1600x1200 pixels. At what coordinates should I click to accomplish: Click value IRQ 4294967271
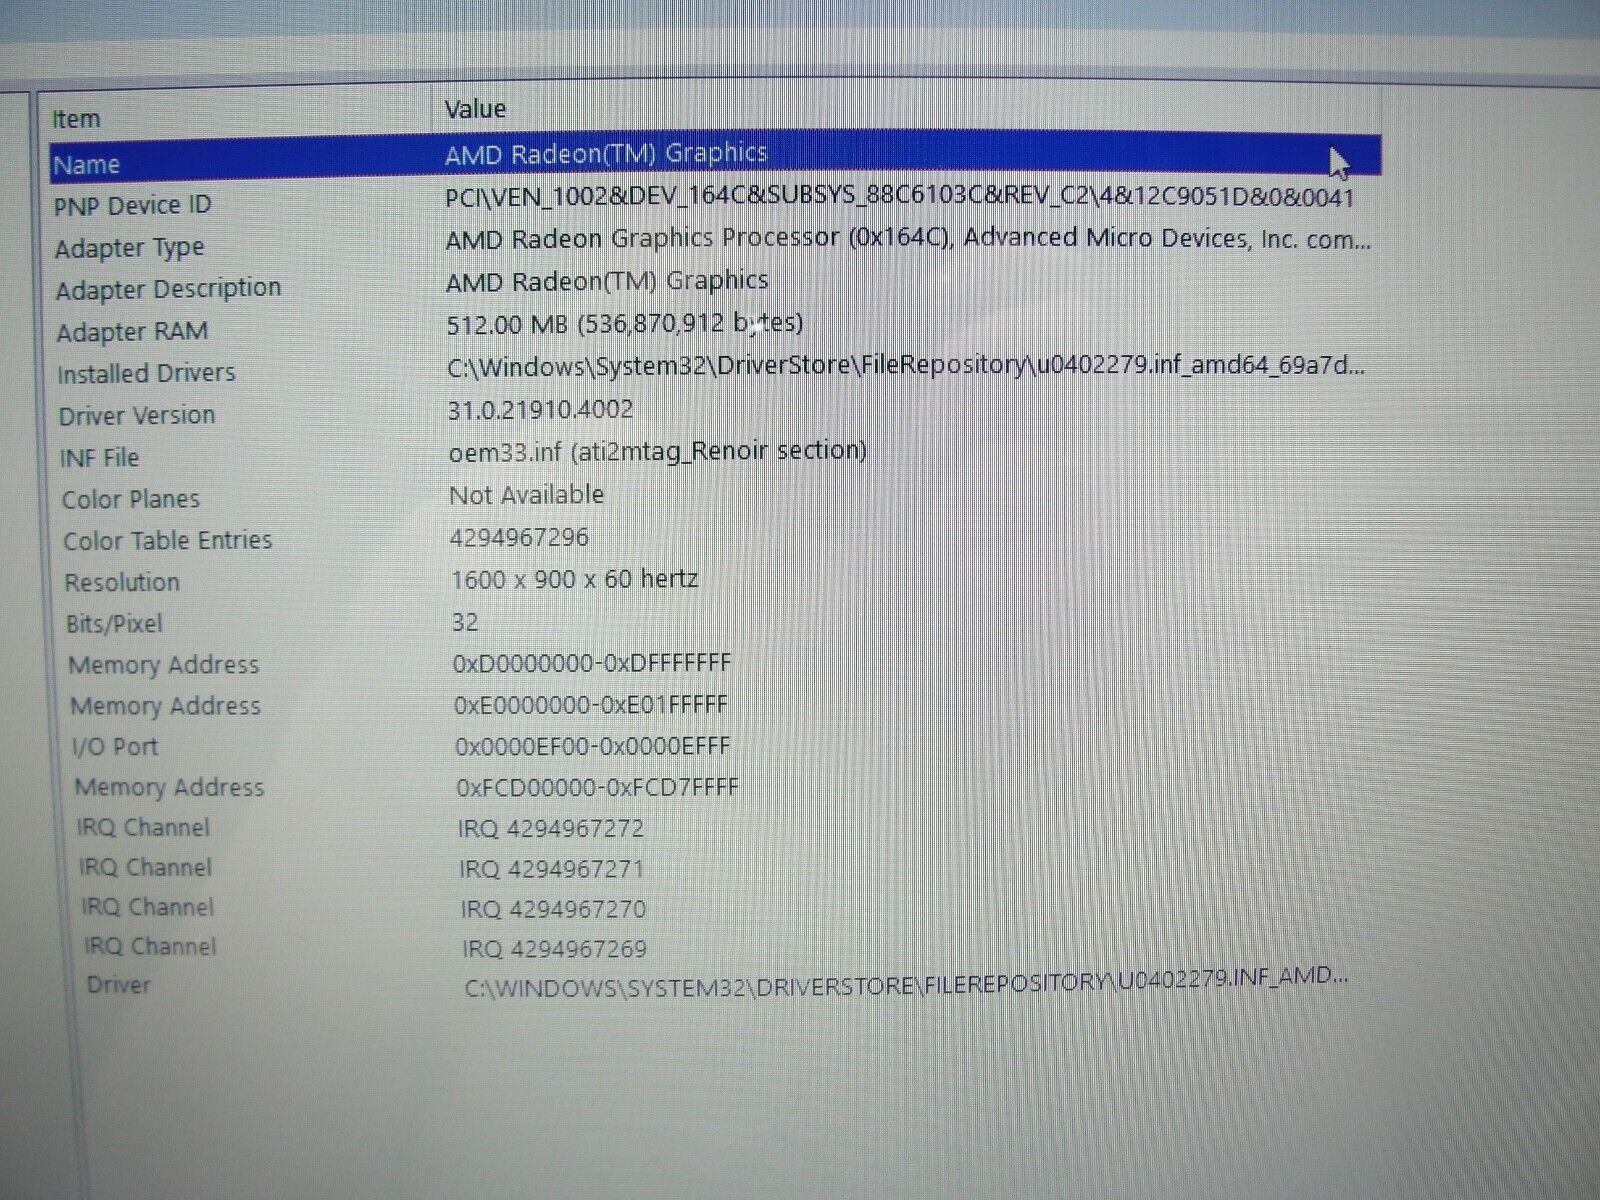point(552,869)
